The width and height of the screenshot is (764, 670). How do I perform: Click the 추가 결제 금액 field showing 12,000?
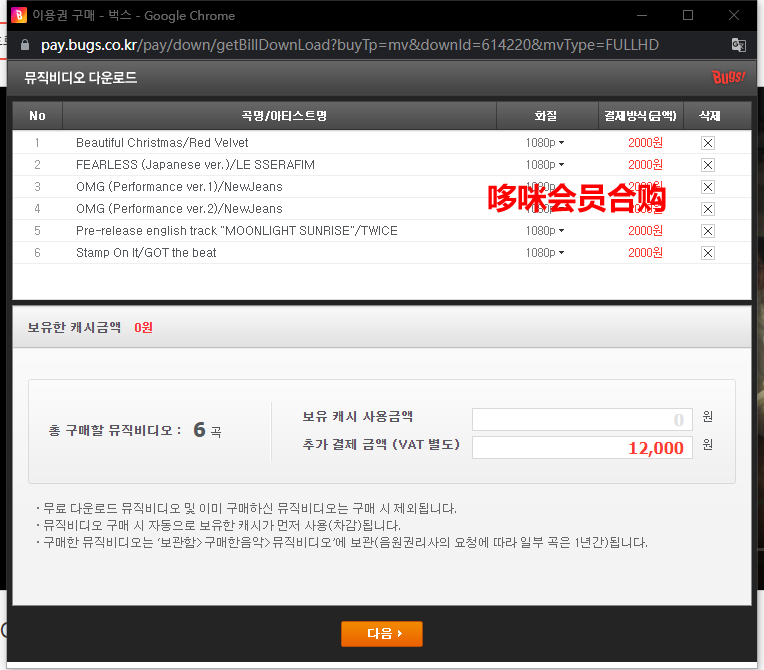tap(582, 447)
